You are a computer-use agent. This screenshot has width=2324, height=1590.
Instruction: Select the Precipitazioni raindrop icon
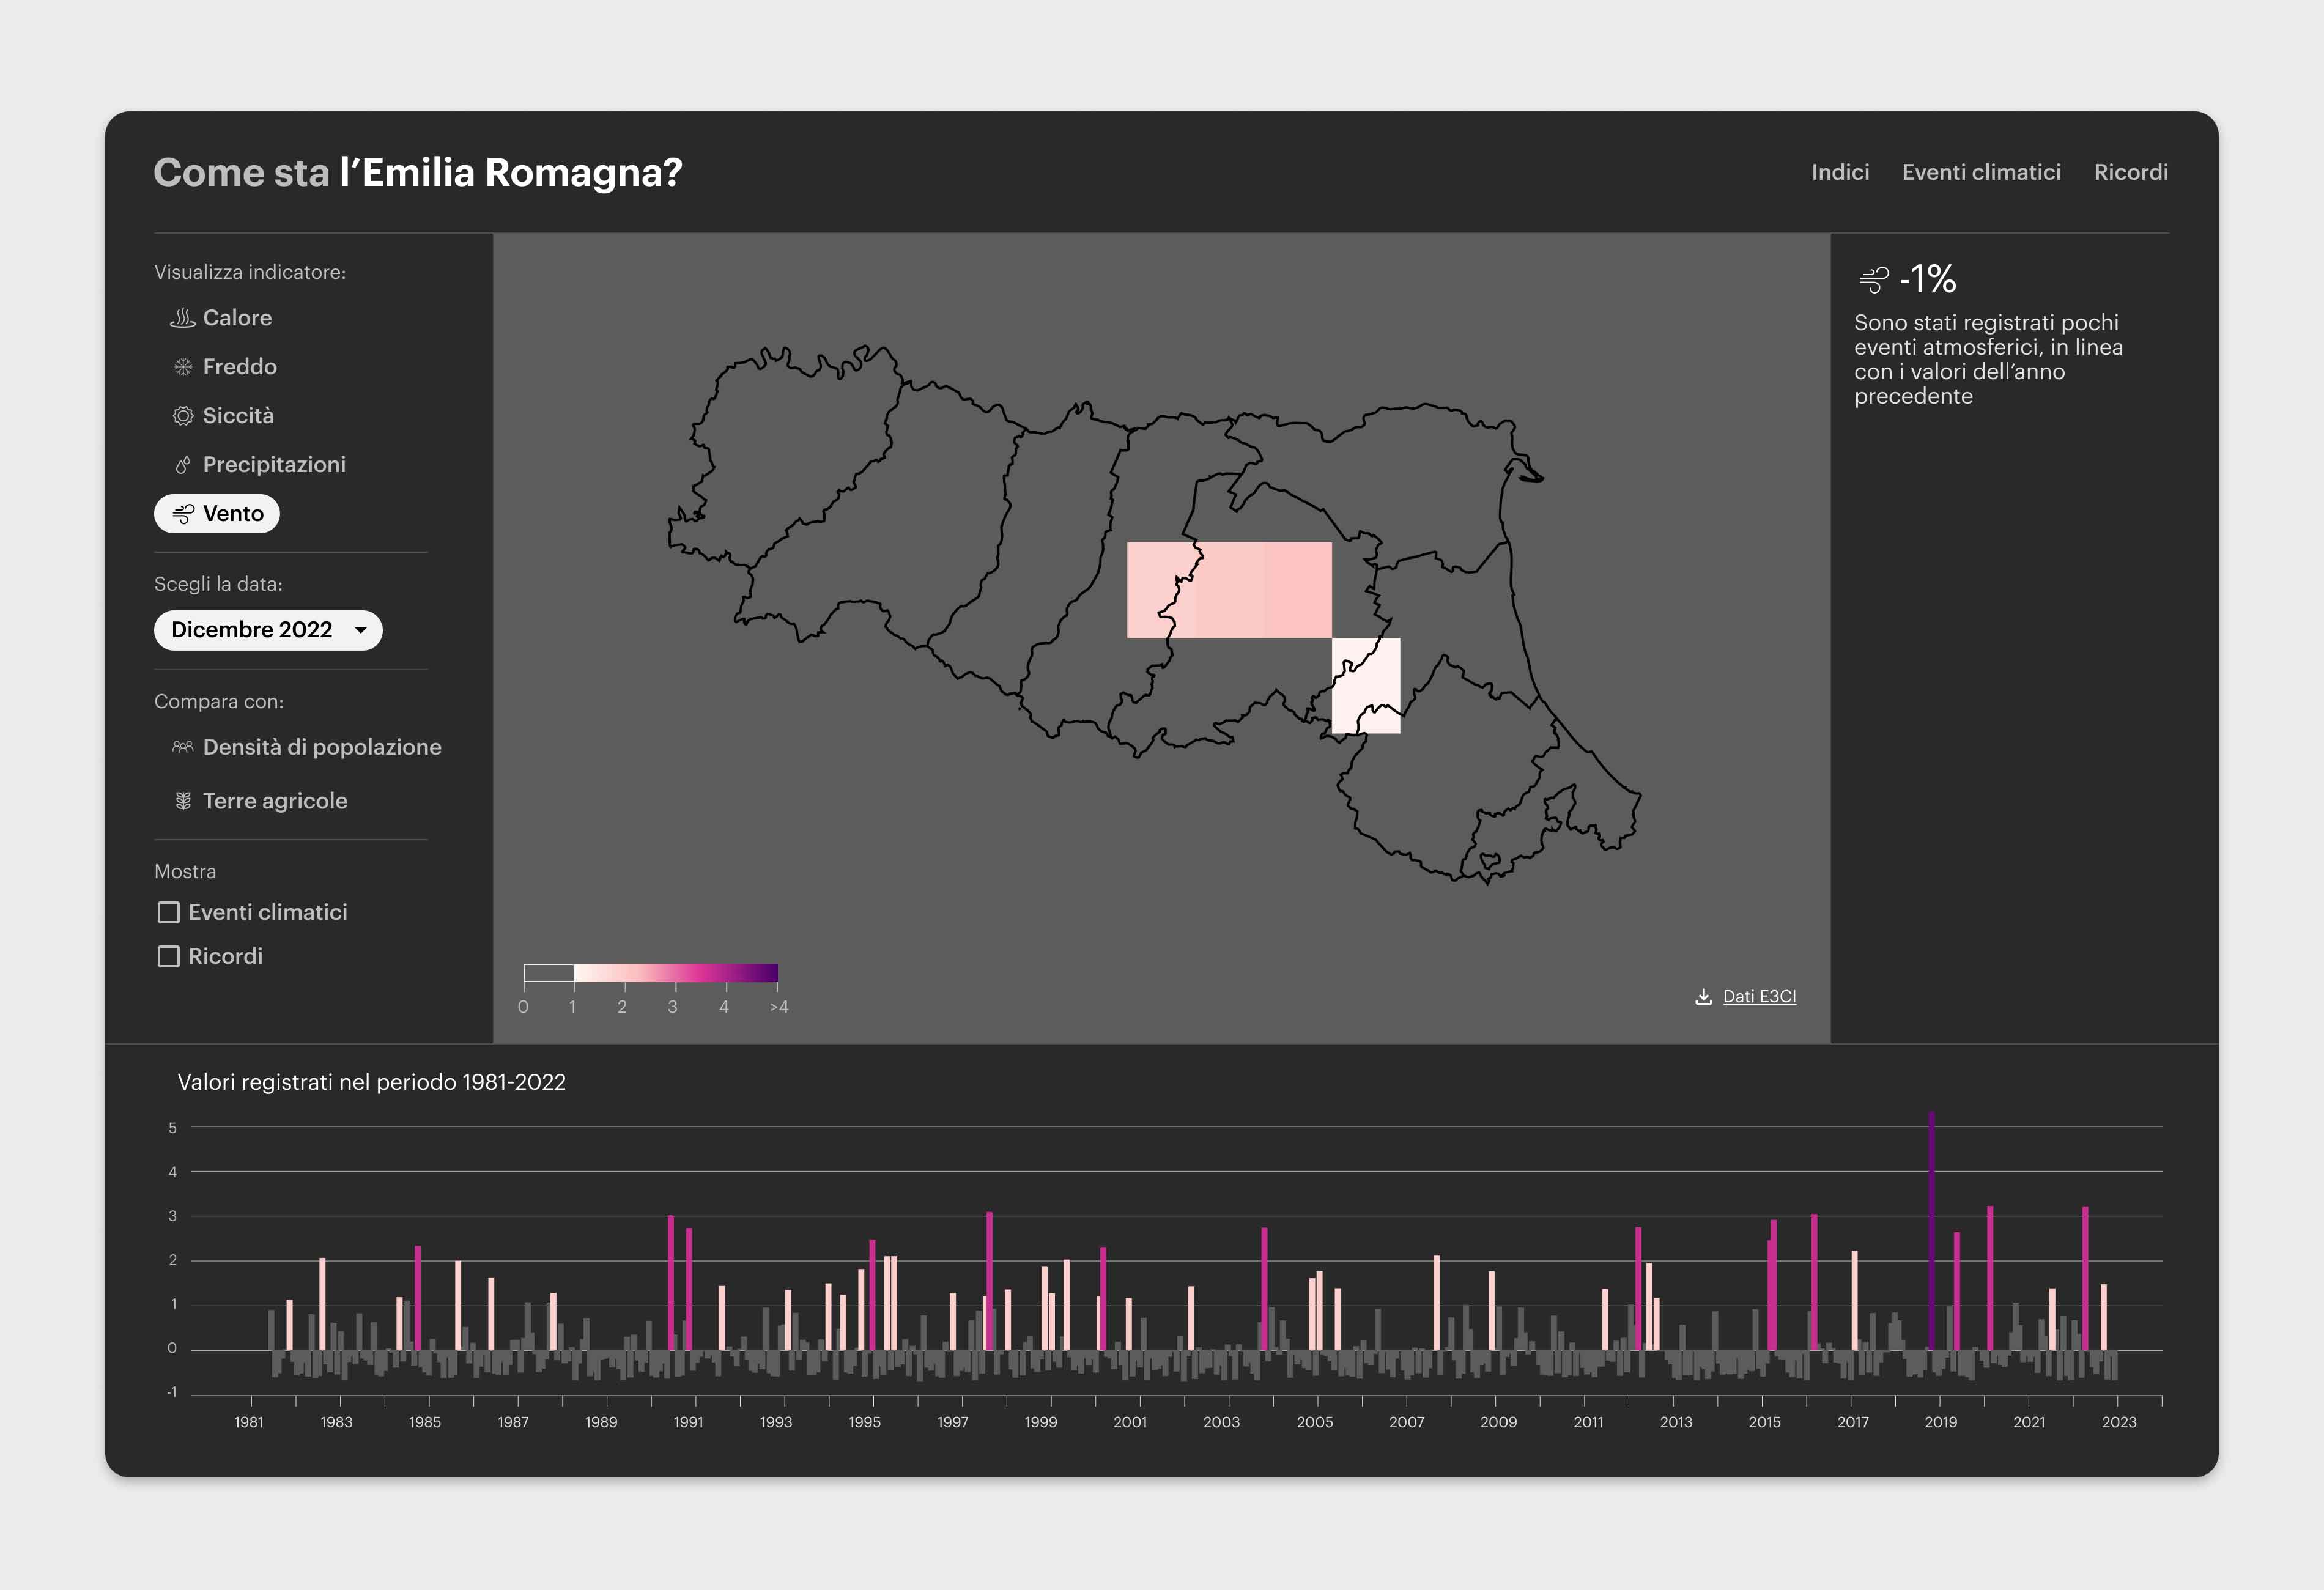[x=183, y=464]
